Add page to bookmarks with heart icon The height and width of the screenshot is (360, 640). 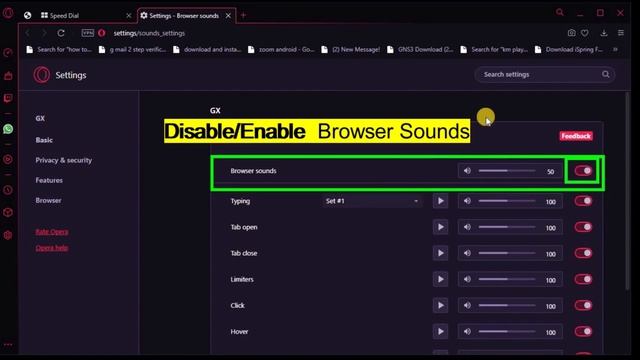[x=585, y=33]
